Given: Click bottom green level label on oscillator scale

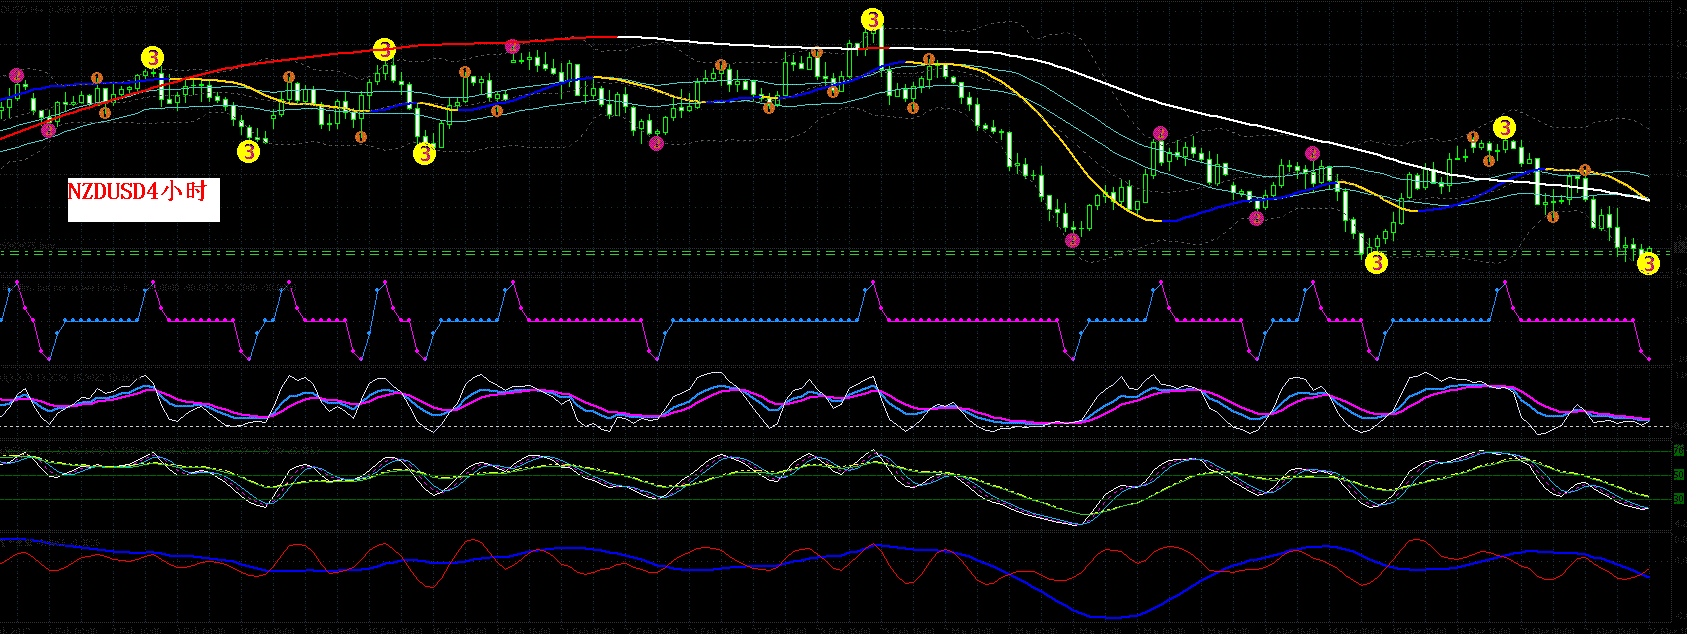Looking at the screenshot, I should 1678,499.
